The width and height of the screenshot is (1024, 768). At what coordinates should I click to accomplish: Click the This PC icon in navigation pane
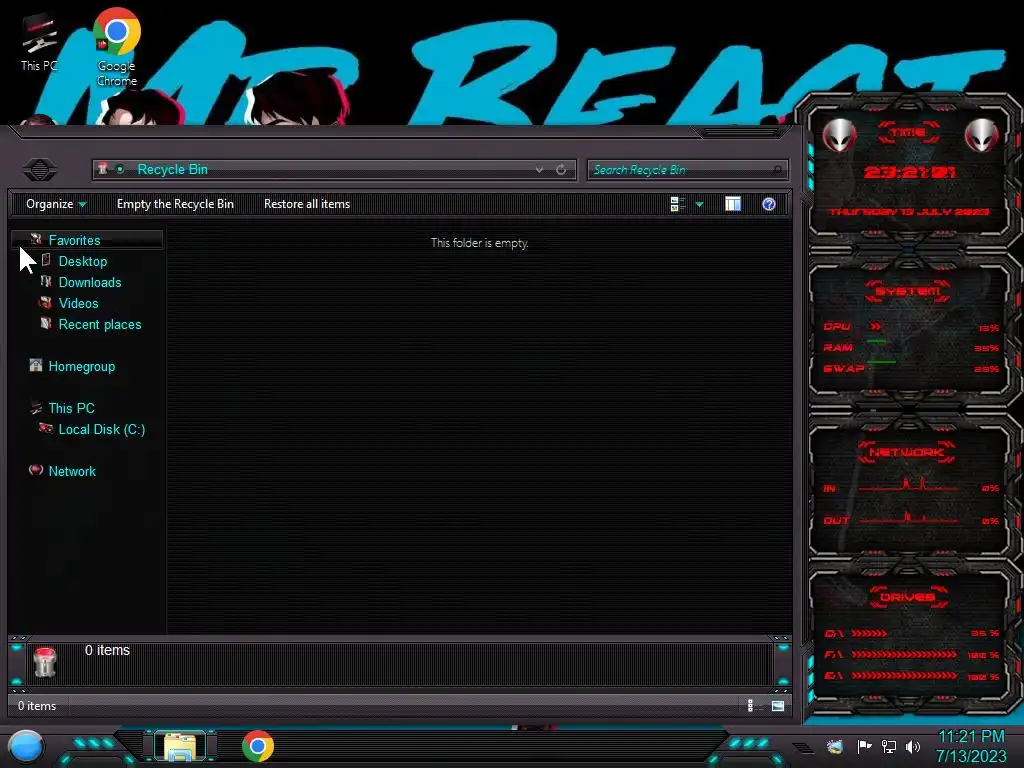36,408
